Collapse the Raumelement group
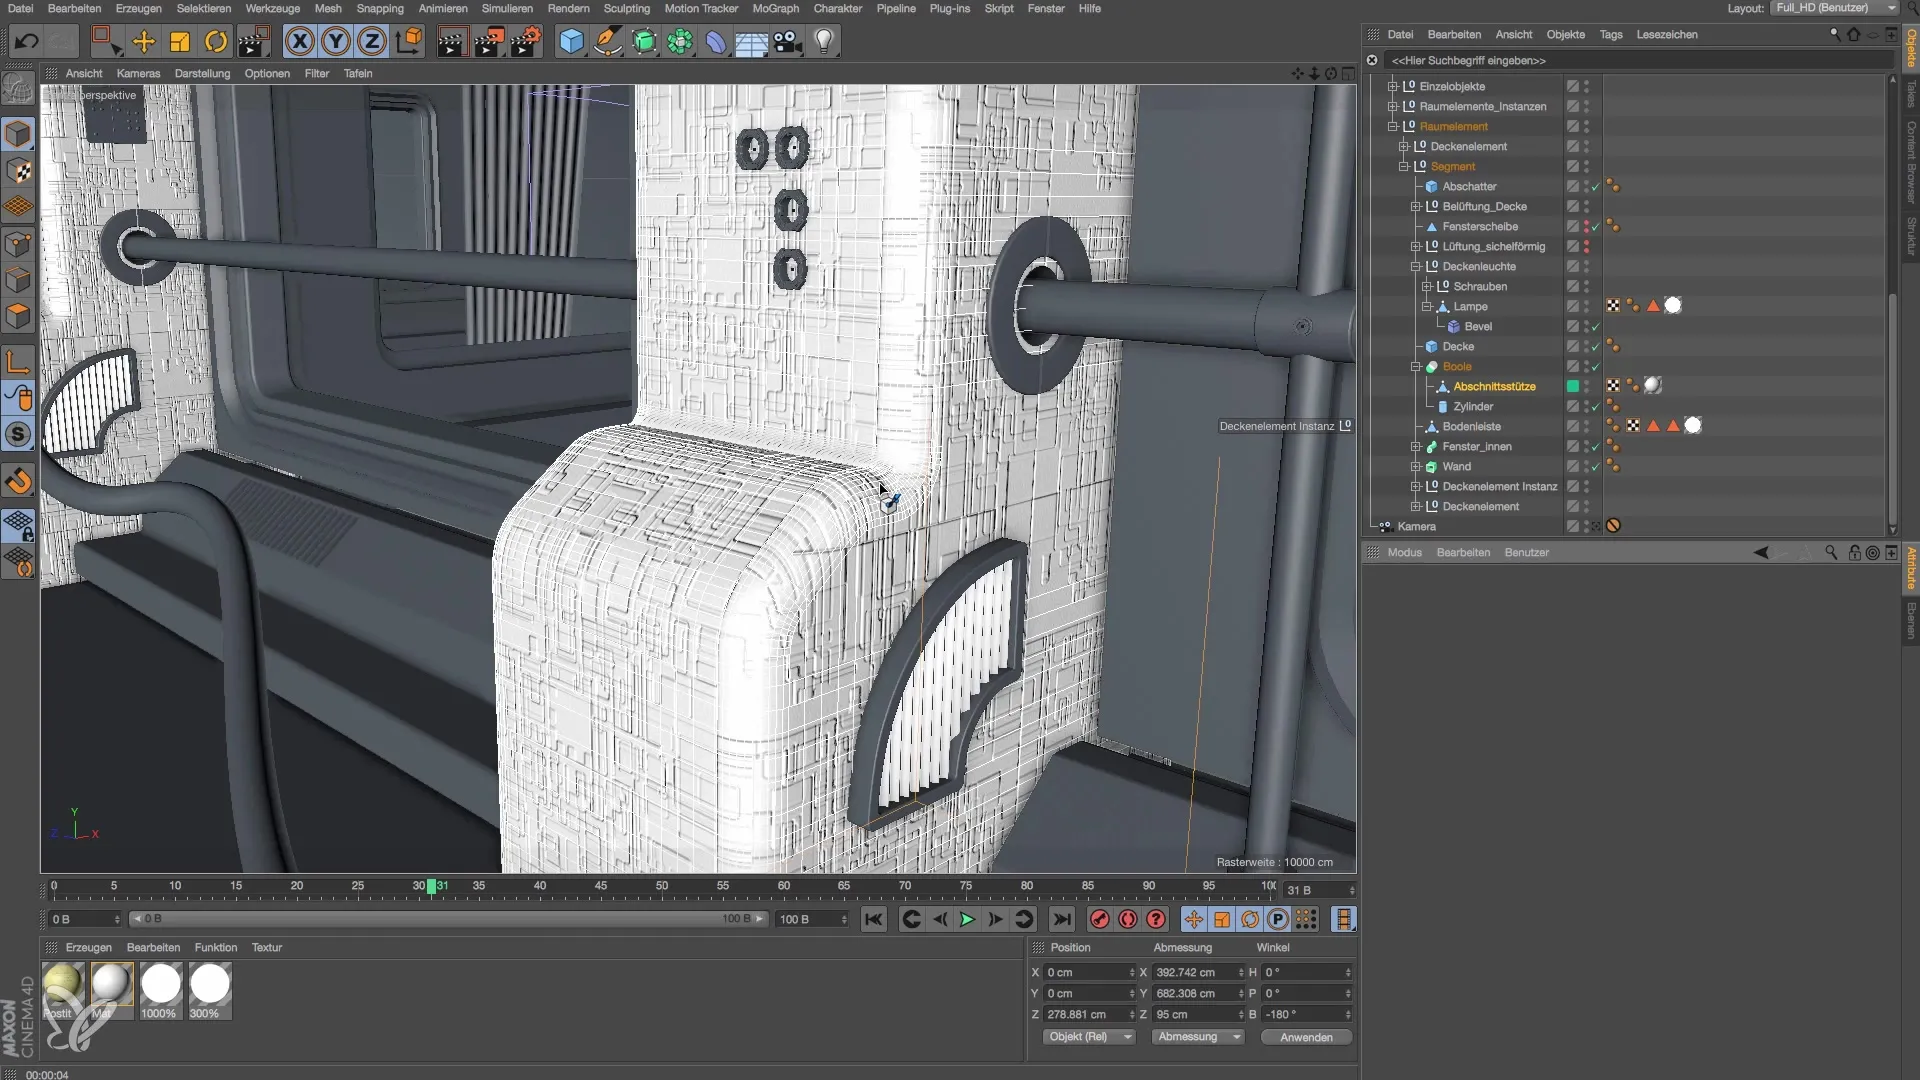Image resolution: width=1920 pixels, height=1080 pixels. tap(1392, 127)
